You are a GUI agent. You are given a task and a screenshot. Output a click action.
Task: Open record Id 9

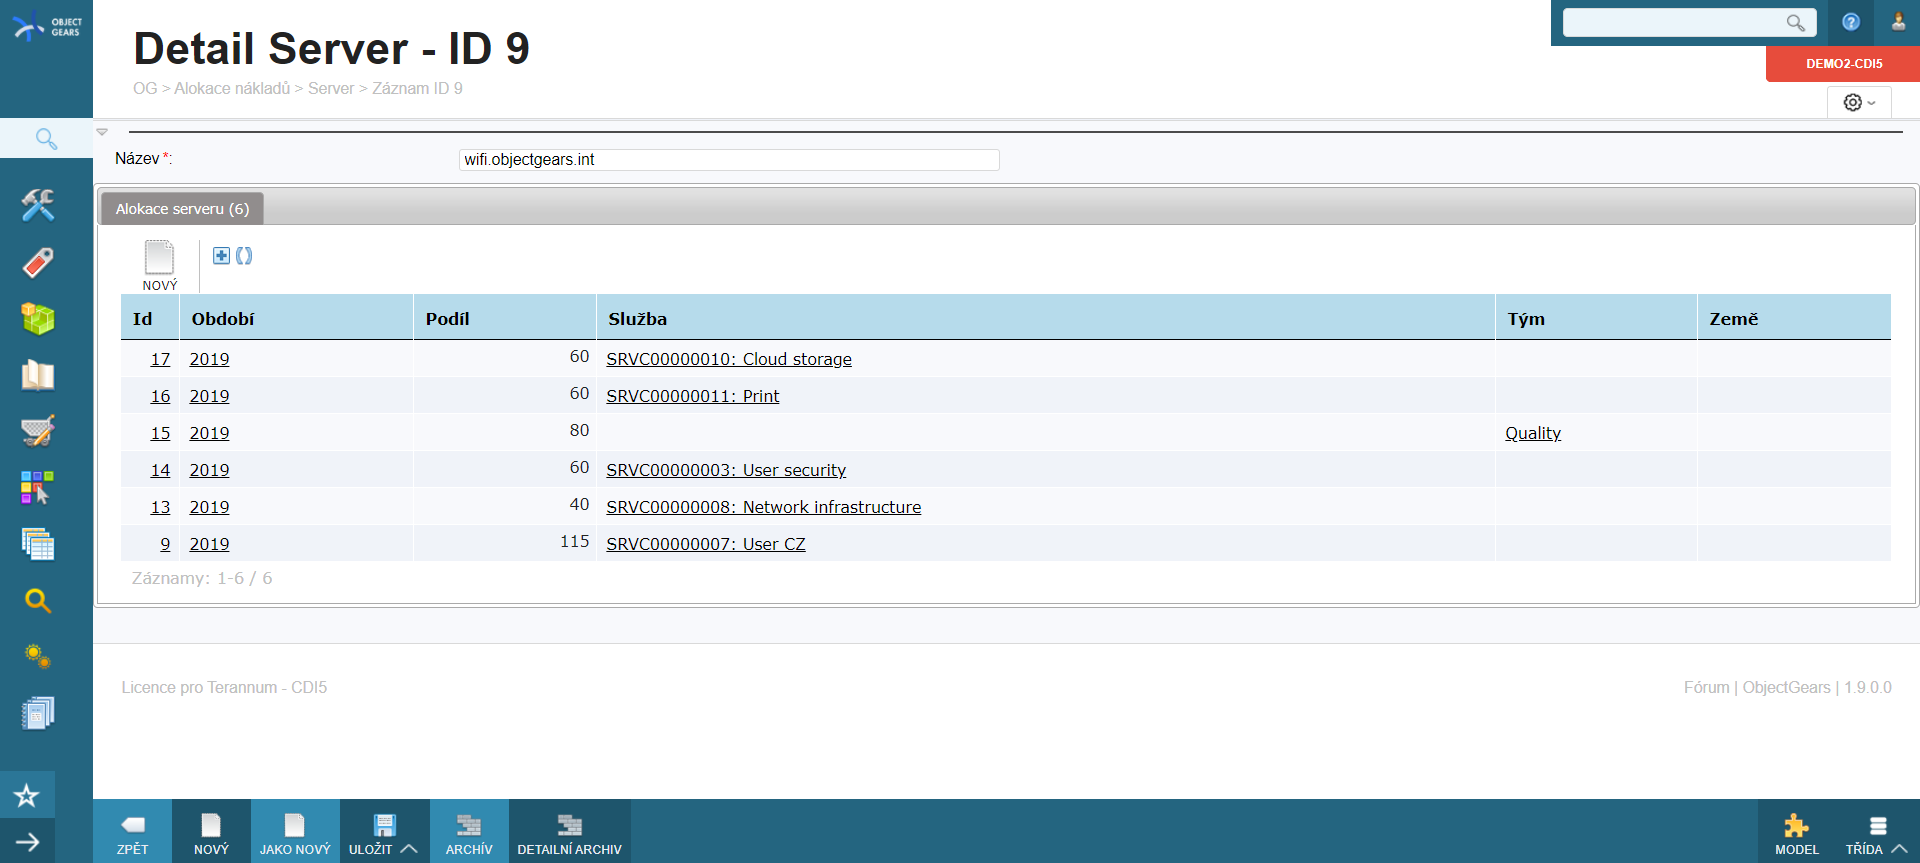tap(165, 544)
